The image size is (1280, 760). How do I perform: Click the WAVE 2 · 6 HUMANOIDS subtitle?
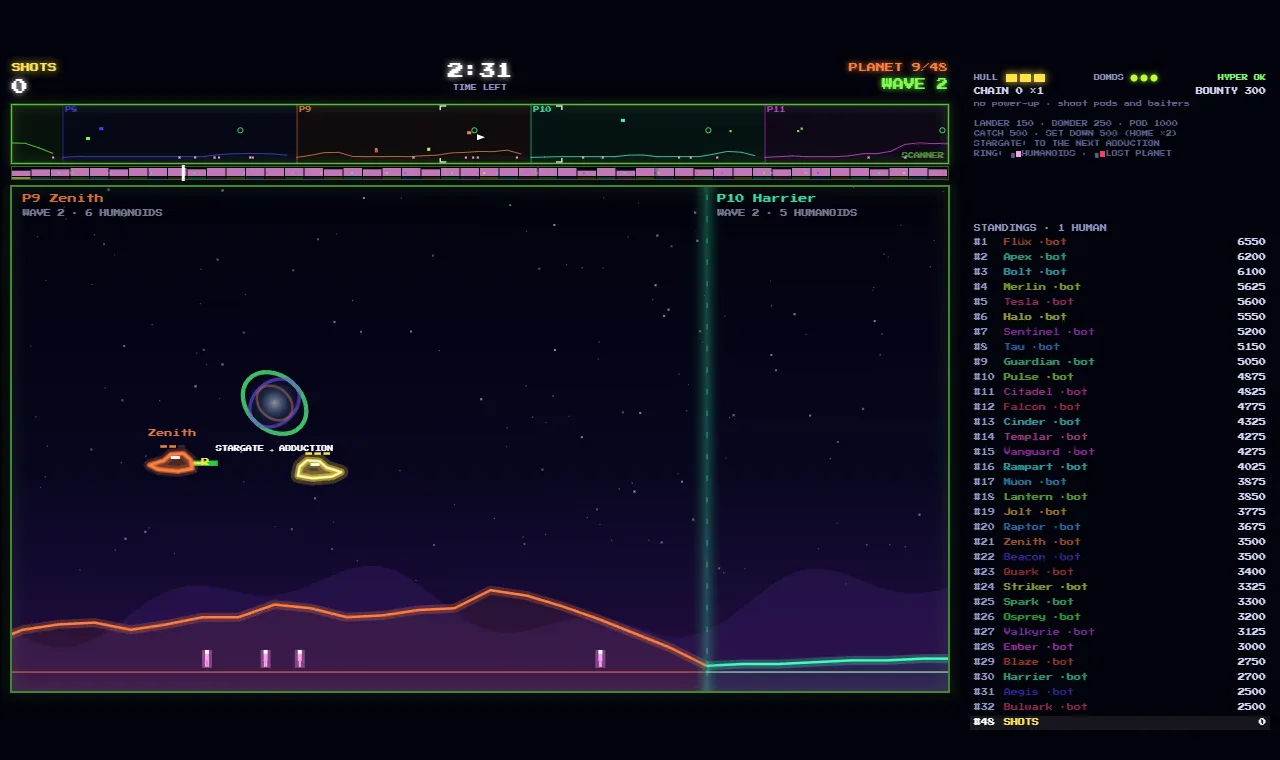(x=92, y=213)
